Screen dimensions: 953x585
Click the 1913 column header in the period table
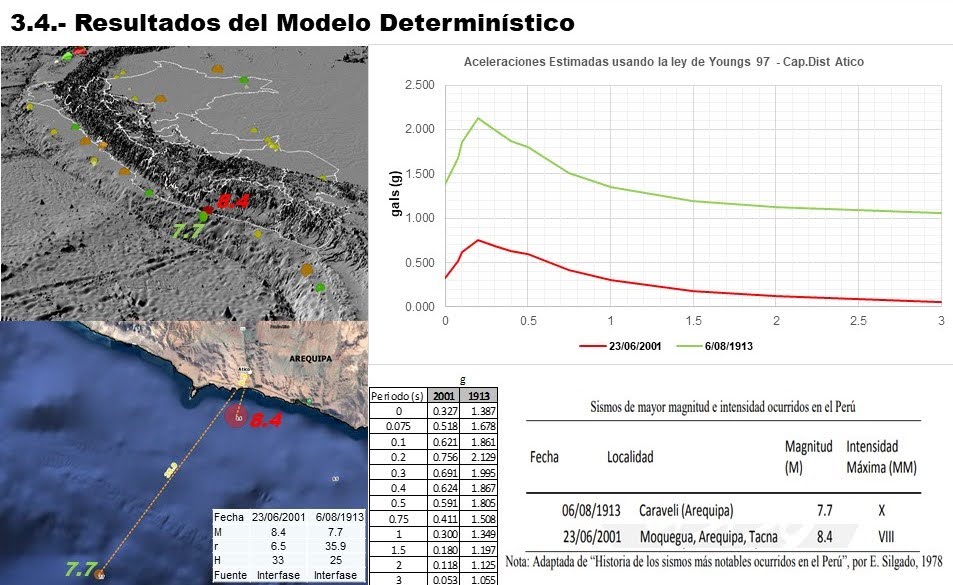pyautogui.click(x=479, y=395)
